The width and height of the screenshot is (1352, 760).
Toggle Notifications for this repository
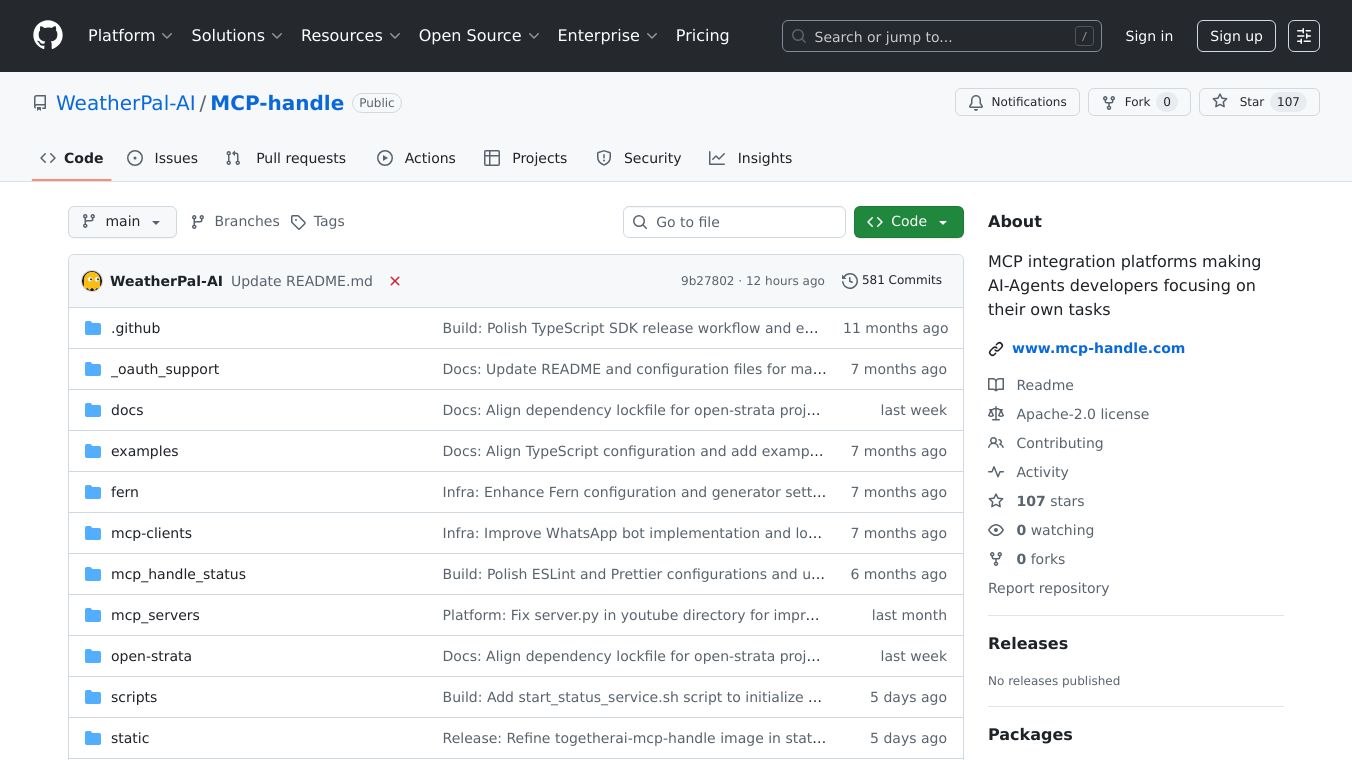point(1017,102)
